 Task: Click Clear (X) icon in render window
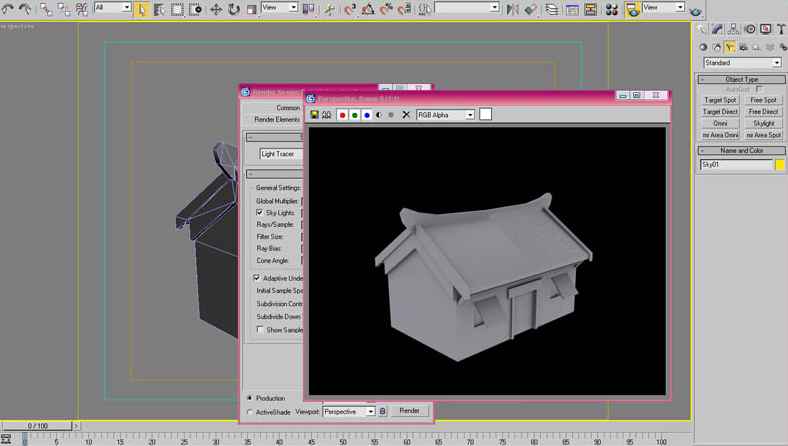(406, 115)
